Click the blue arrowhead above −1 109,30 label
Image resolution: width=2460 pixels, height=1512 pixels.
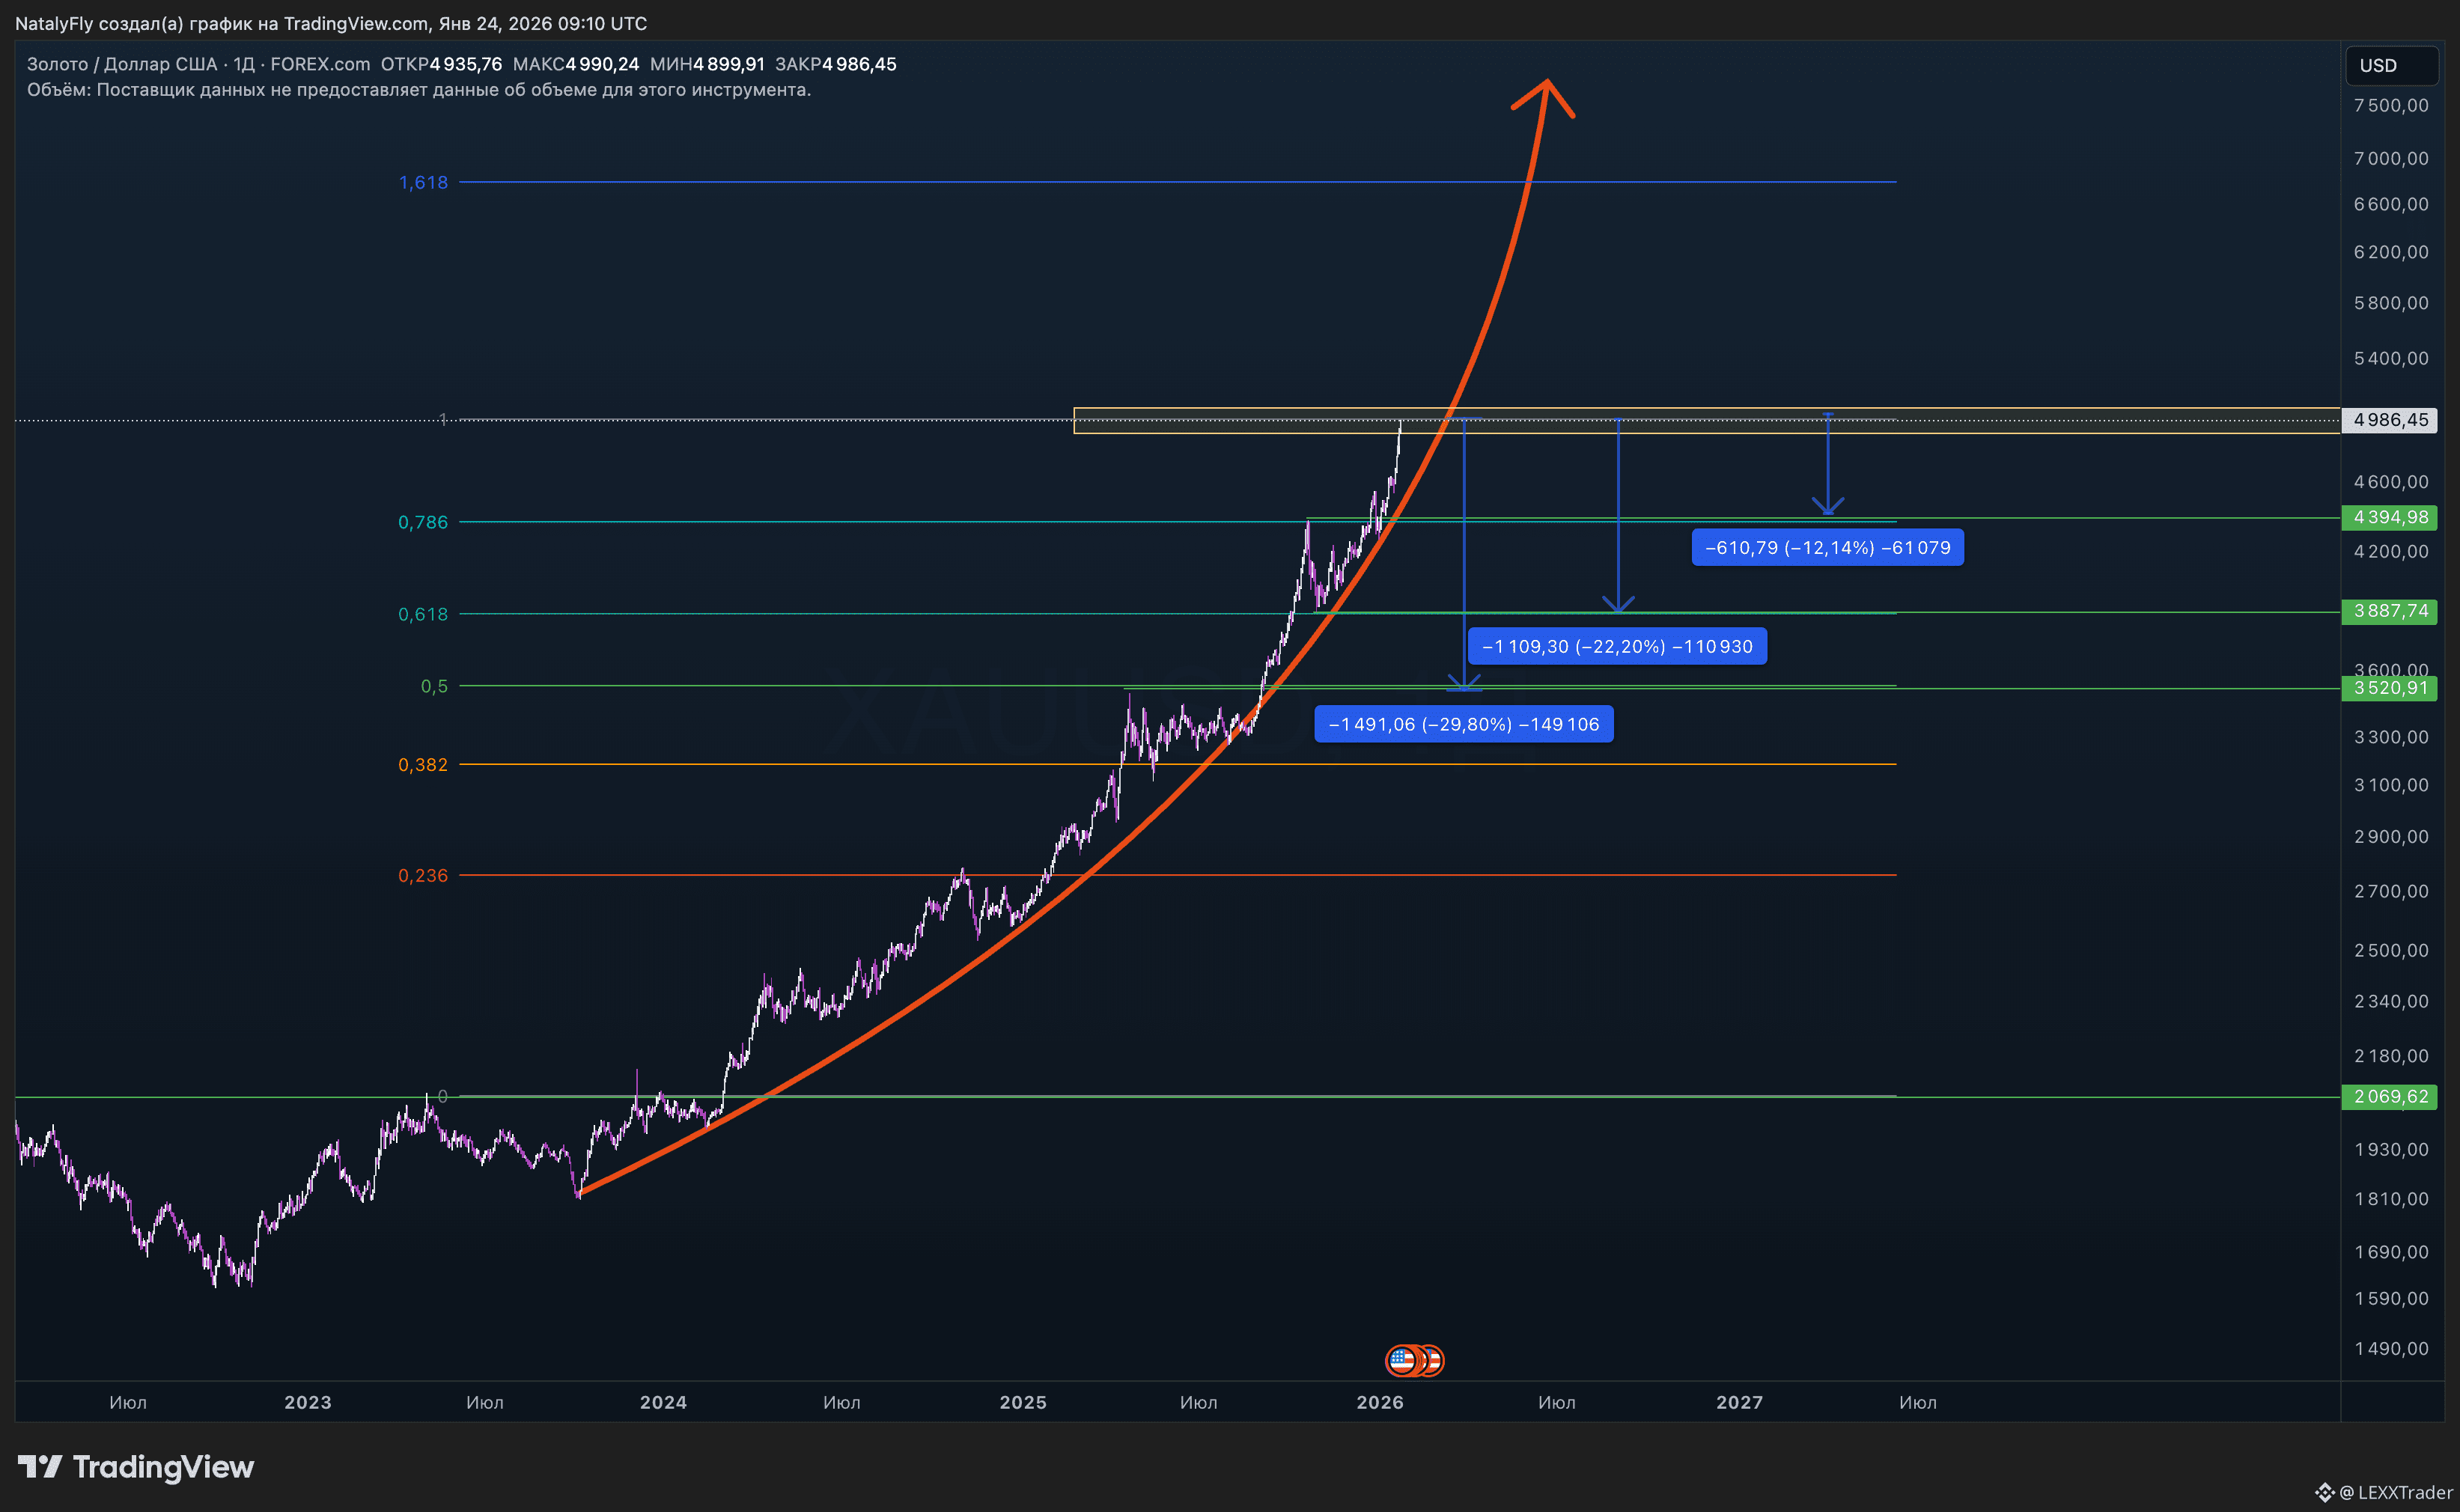[x=1618, y=604]
